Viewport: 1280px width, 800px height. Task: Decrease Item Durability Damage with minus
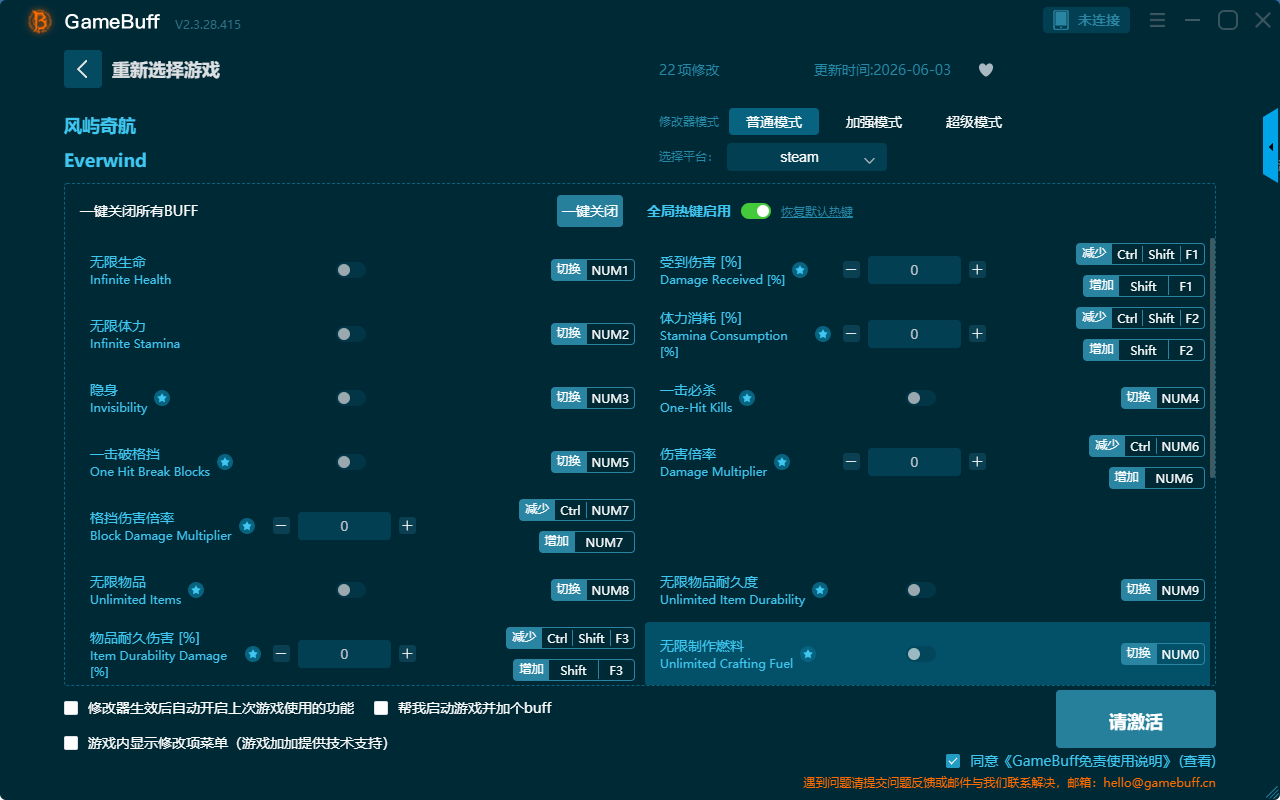pyautogui.click(x=281, y=654)
